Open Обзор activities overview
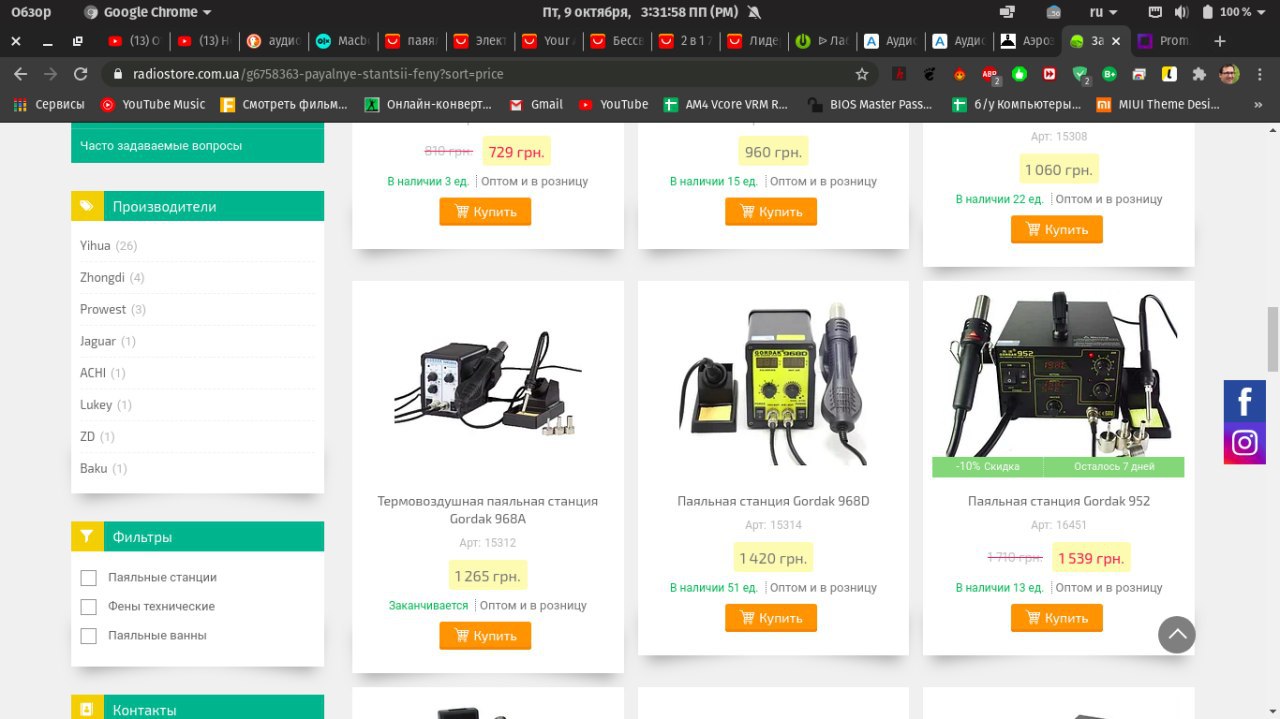The image size is (1280, 719). pos(31,12)
